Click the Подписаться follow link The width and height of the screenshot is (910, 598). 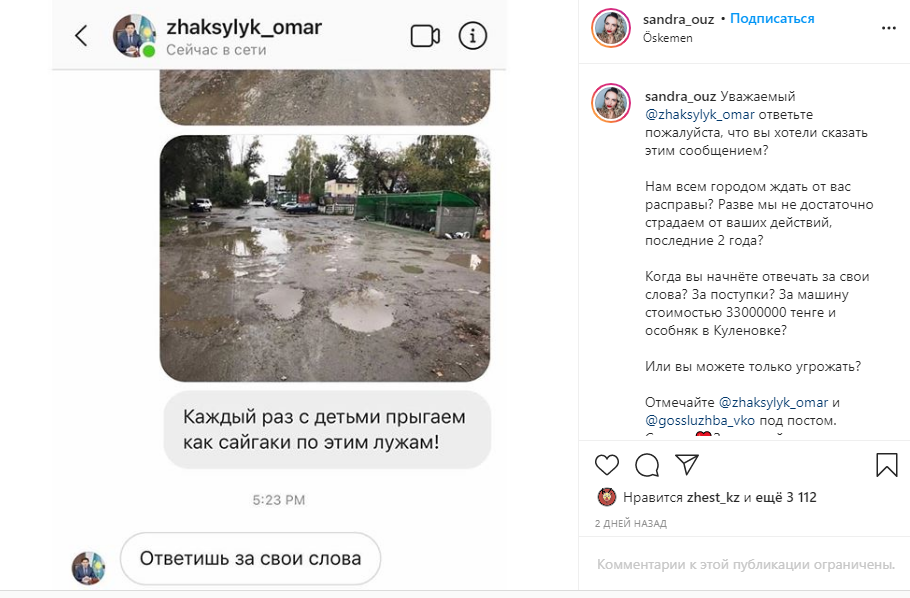coord(772,19)
